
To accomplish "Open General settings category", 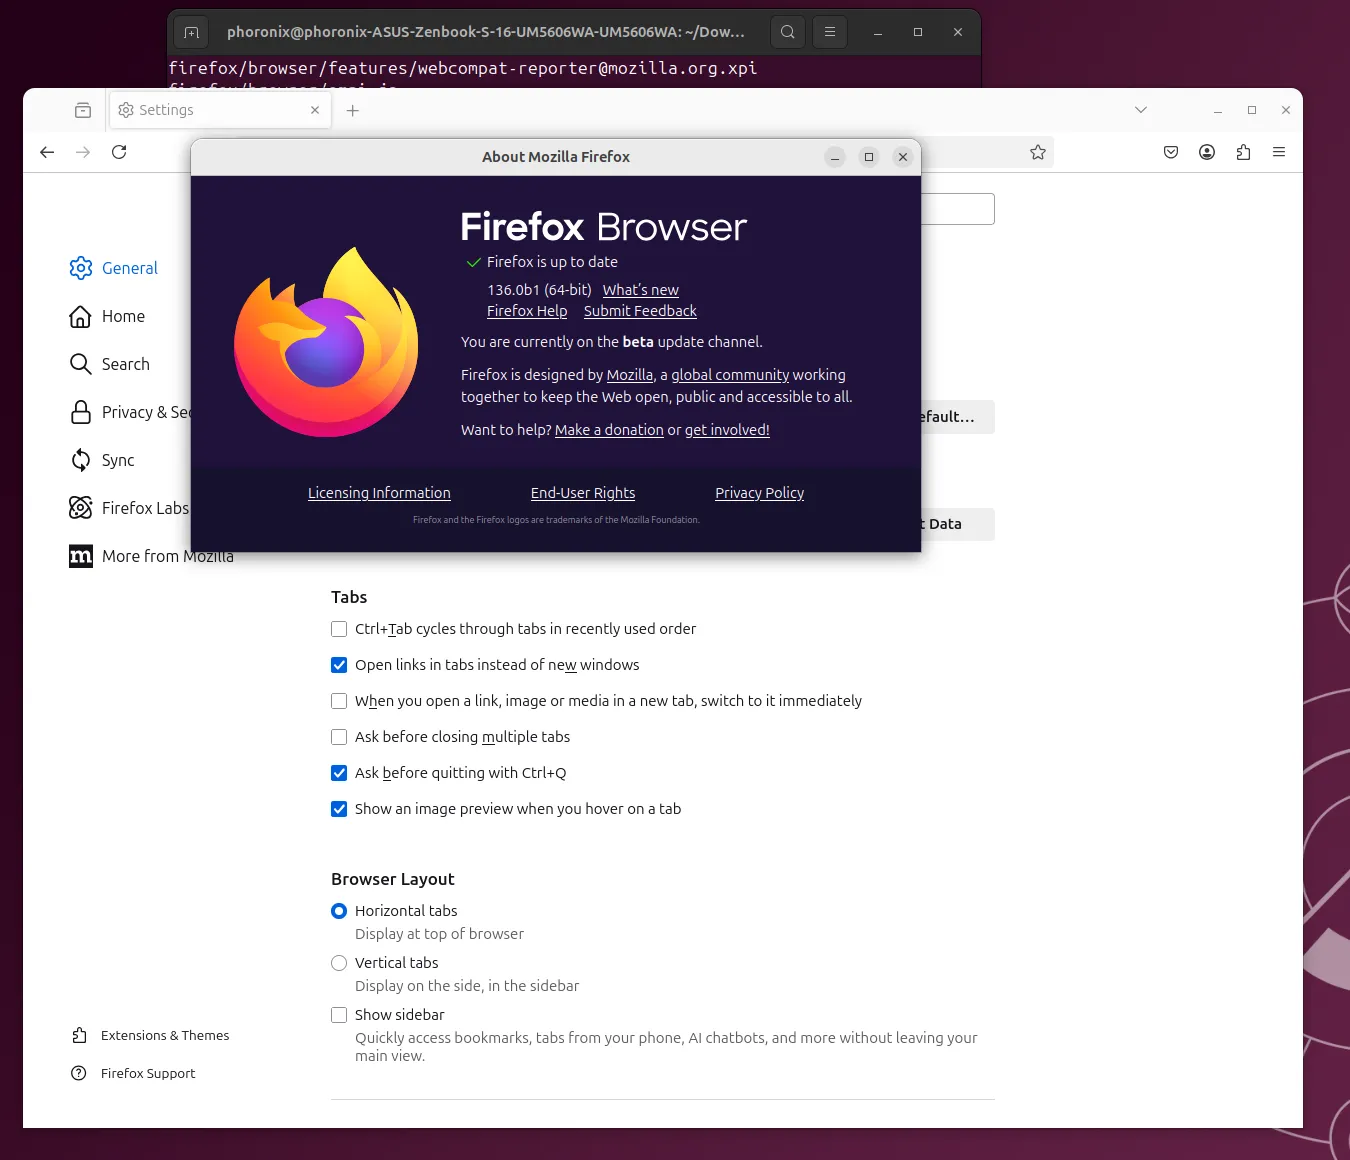I will pyautogui.click(x=114, y=268).
